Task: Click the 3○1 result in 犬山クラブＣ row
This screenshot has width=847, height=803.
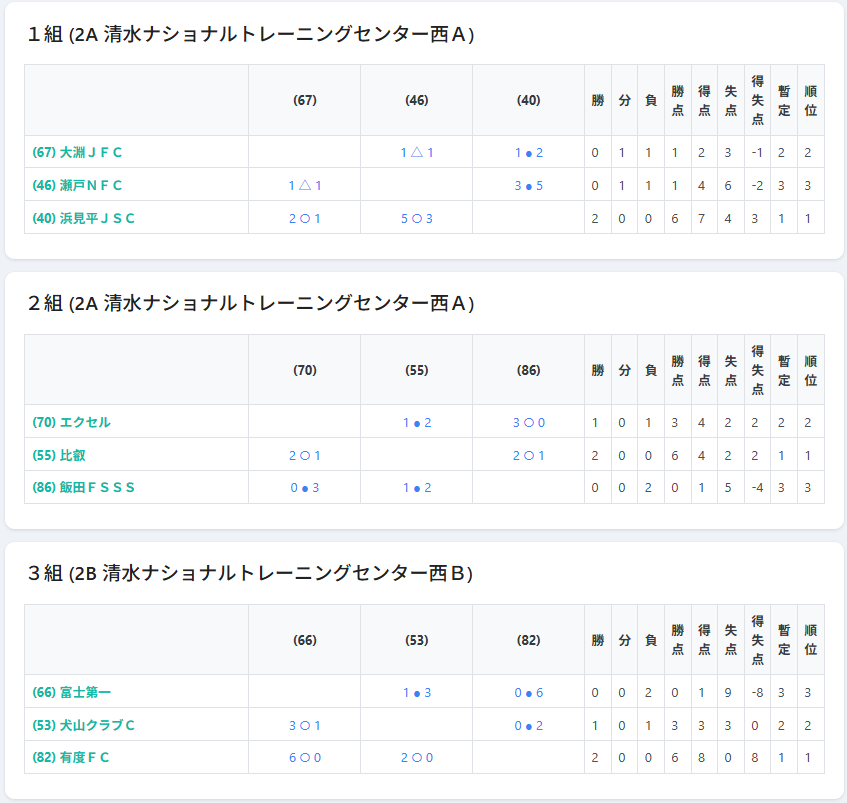Action: click(x=305, y=726)
